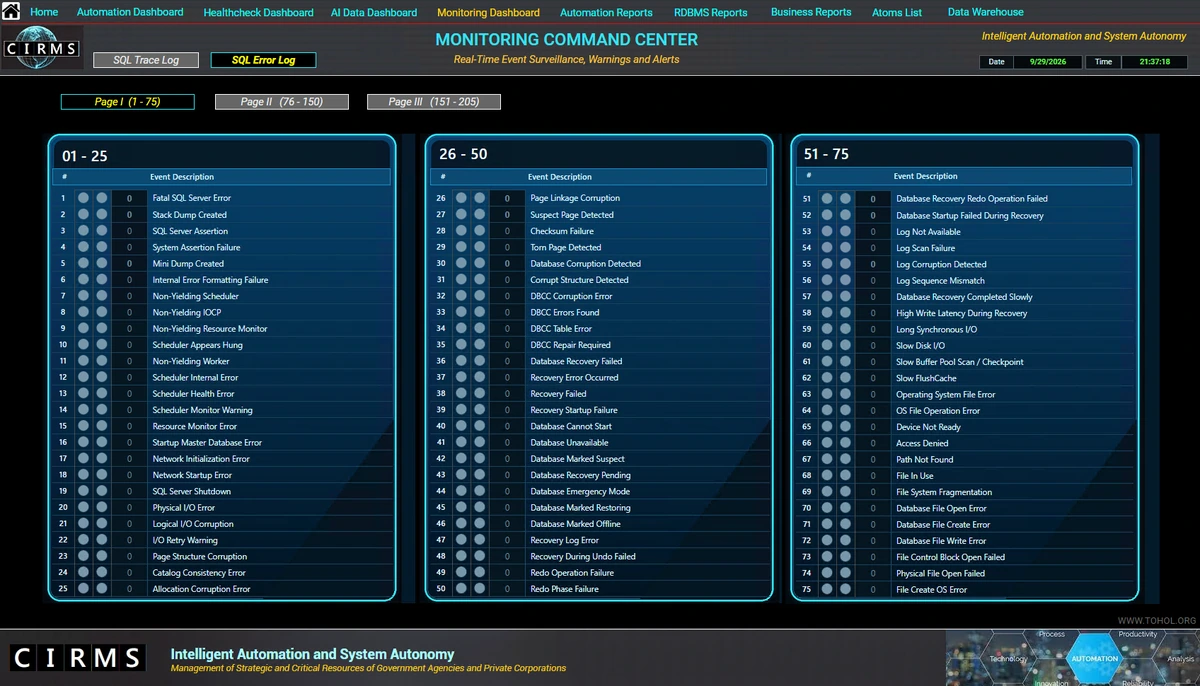The height and width of the screenshot is (686, 1200).
Task: Switch to the SQL Trace Log view
Action: (x=146, y=60)
